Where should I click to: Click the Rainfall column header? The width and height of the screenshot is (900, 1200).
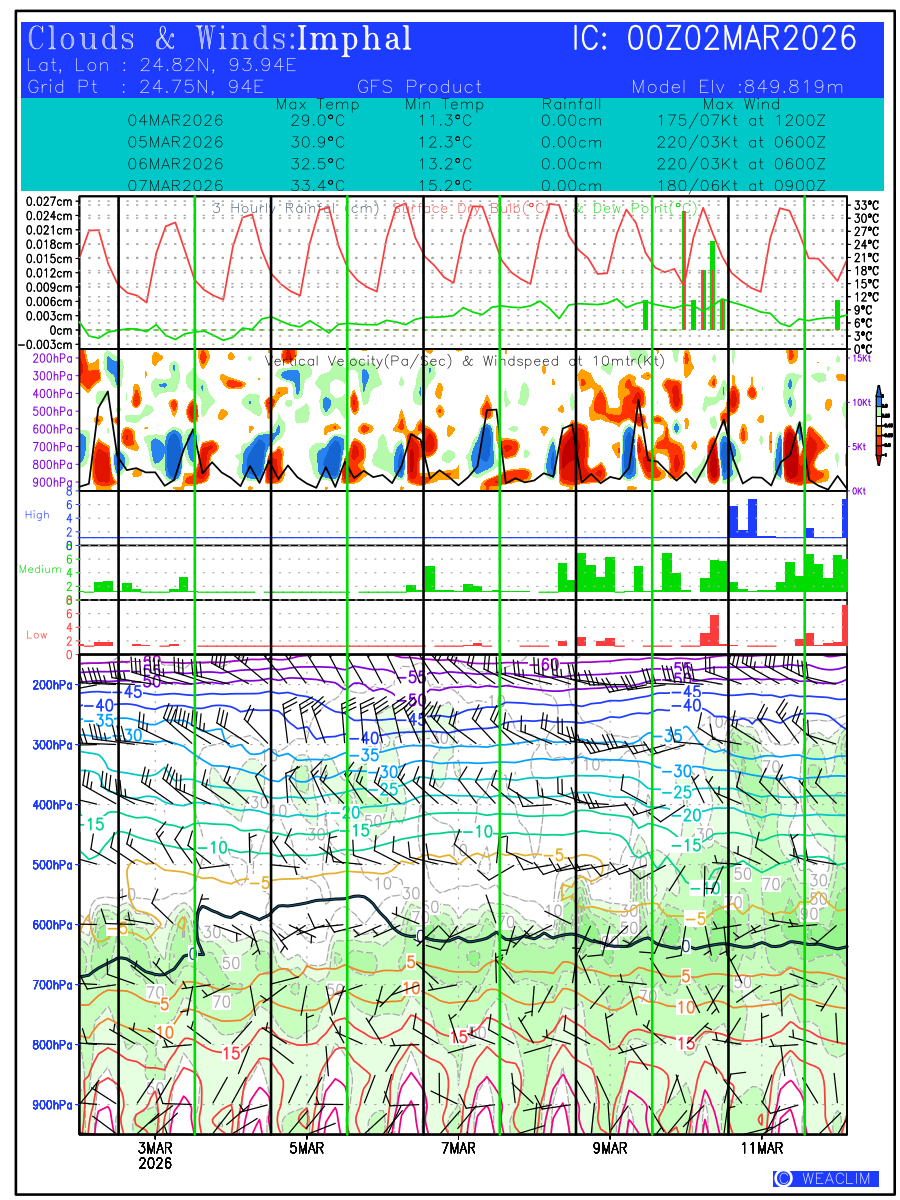coord(571,104)
